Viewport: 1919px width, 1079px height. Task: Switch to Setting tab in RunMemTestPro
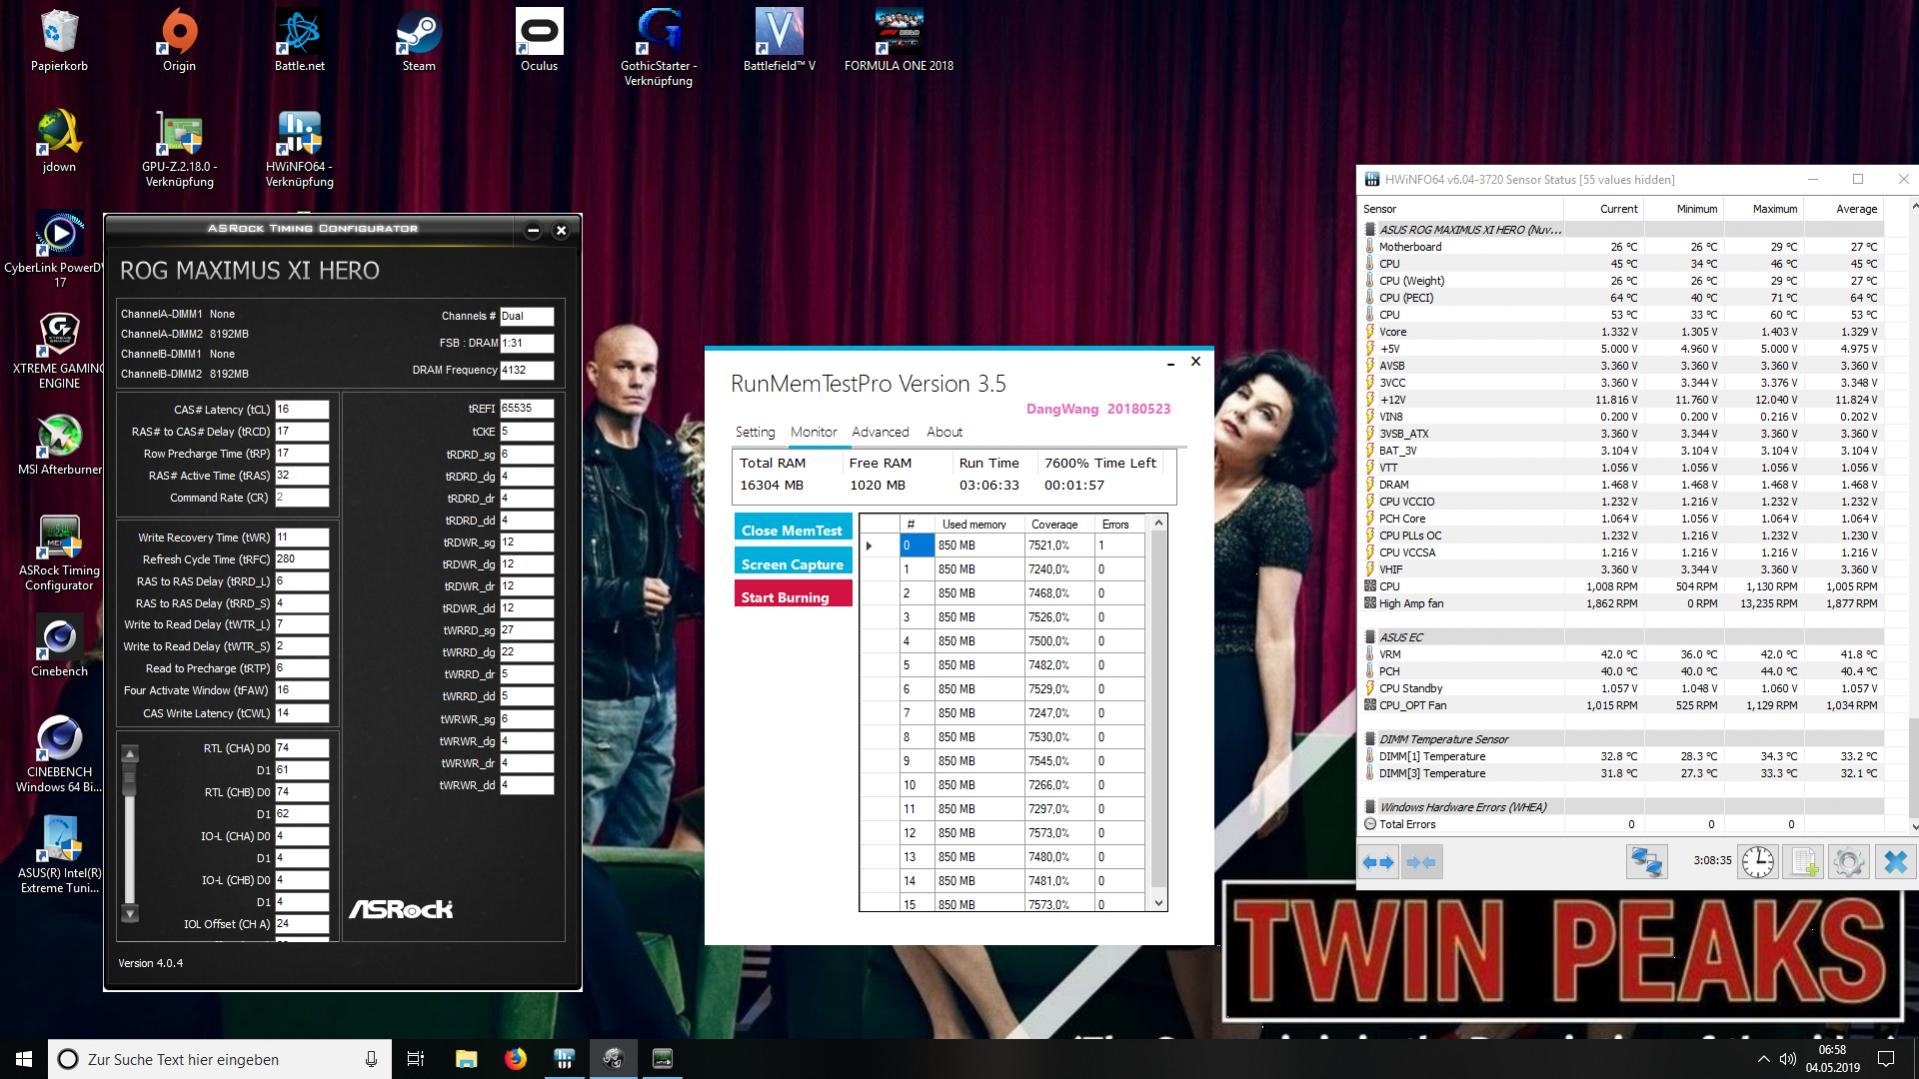(x=755, y=432)
